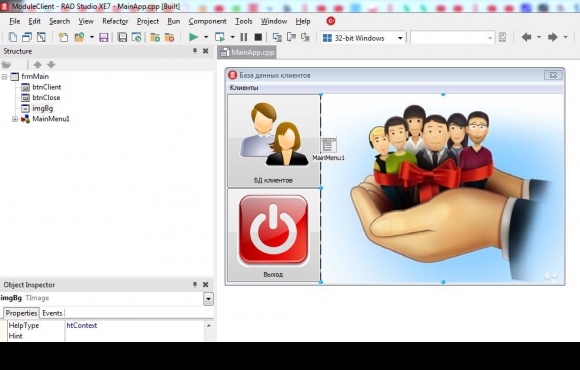580x370 pixels.
Task: Switch to the Events tab
Action: [x=52, y=313]
